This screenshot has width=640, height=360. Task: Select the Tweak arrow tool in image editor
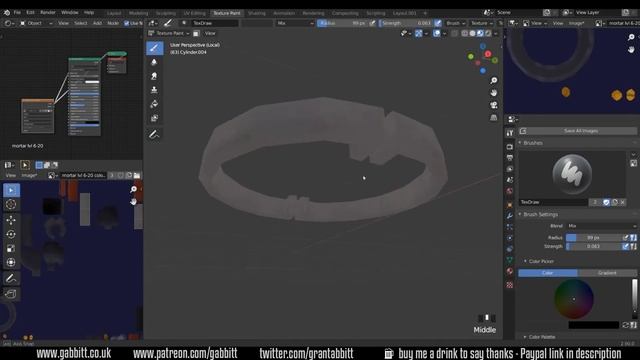(x=11, y=190)
